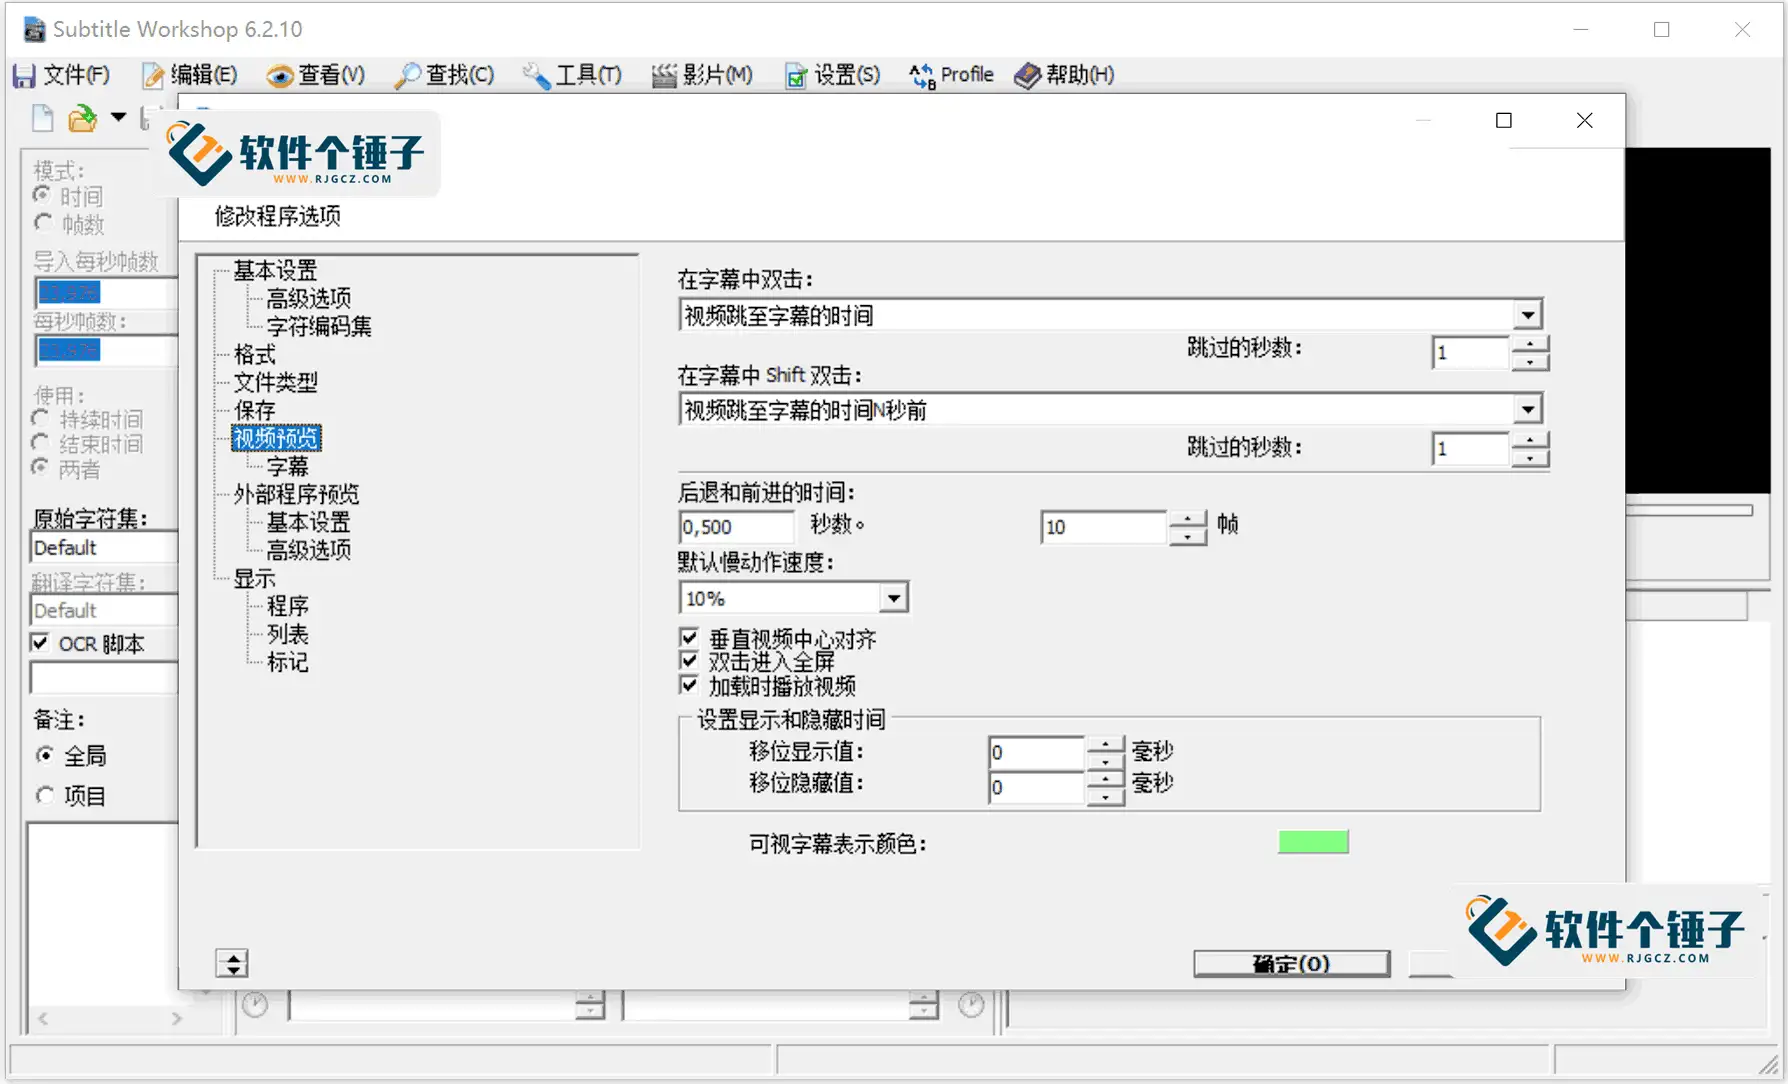Toggle 垂直视频中心对齐 checkbox
The image size is (1788, 1084).
[689, 638]
